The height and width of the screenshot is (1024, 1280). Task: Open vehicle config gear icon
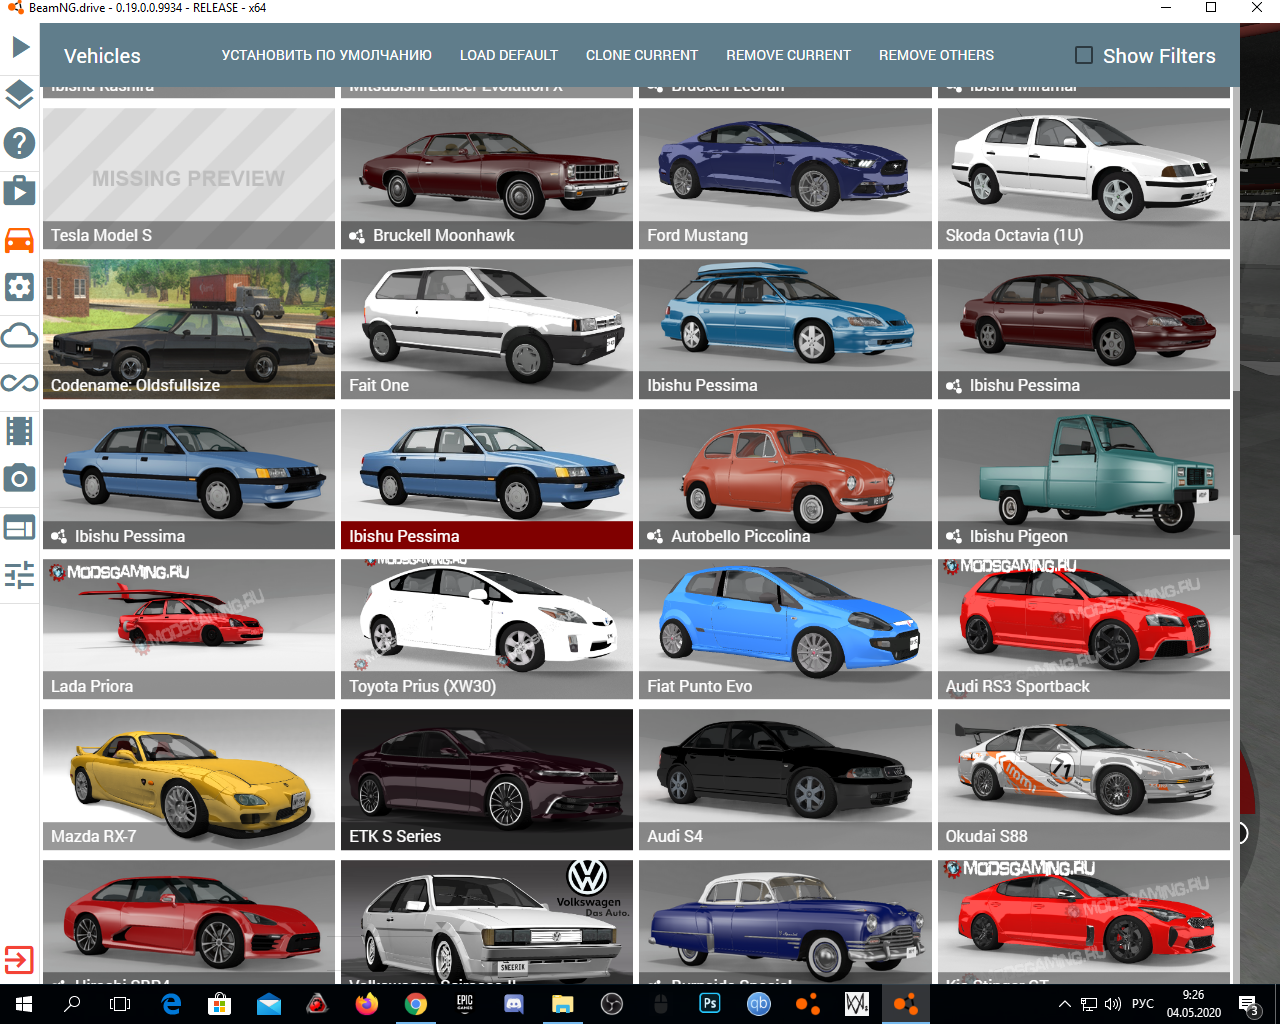[x=20, y=287]
